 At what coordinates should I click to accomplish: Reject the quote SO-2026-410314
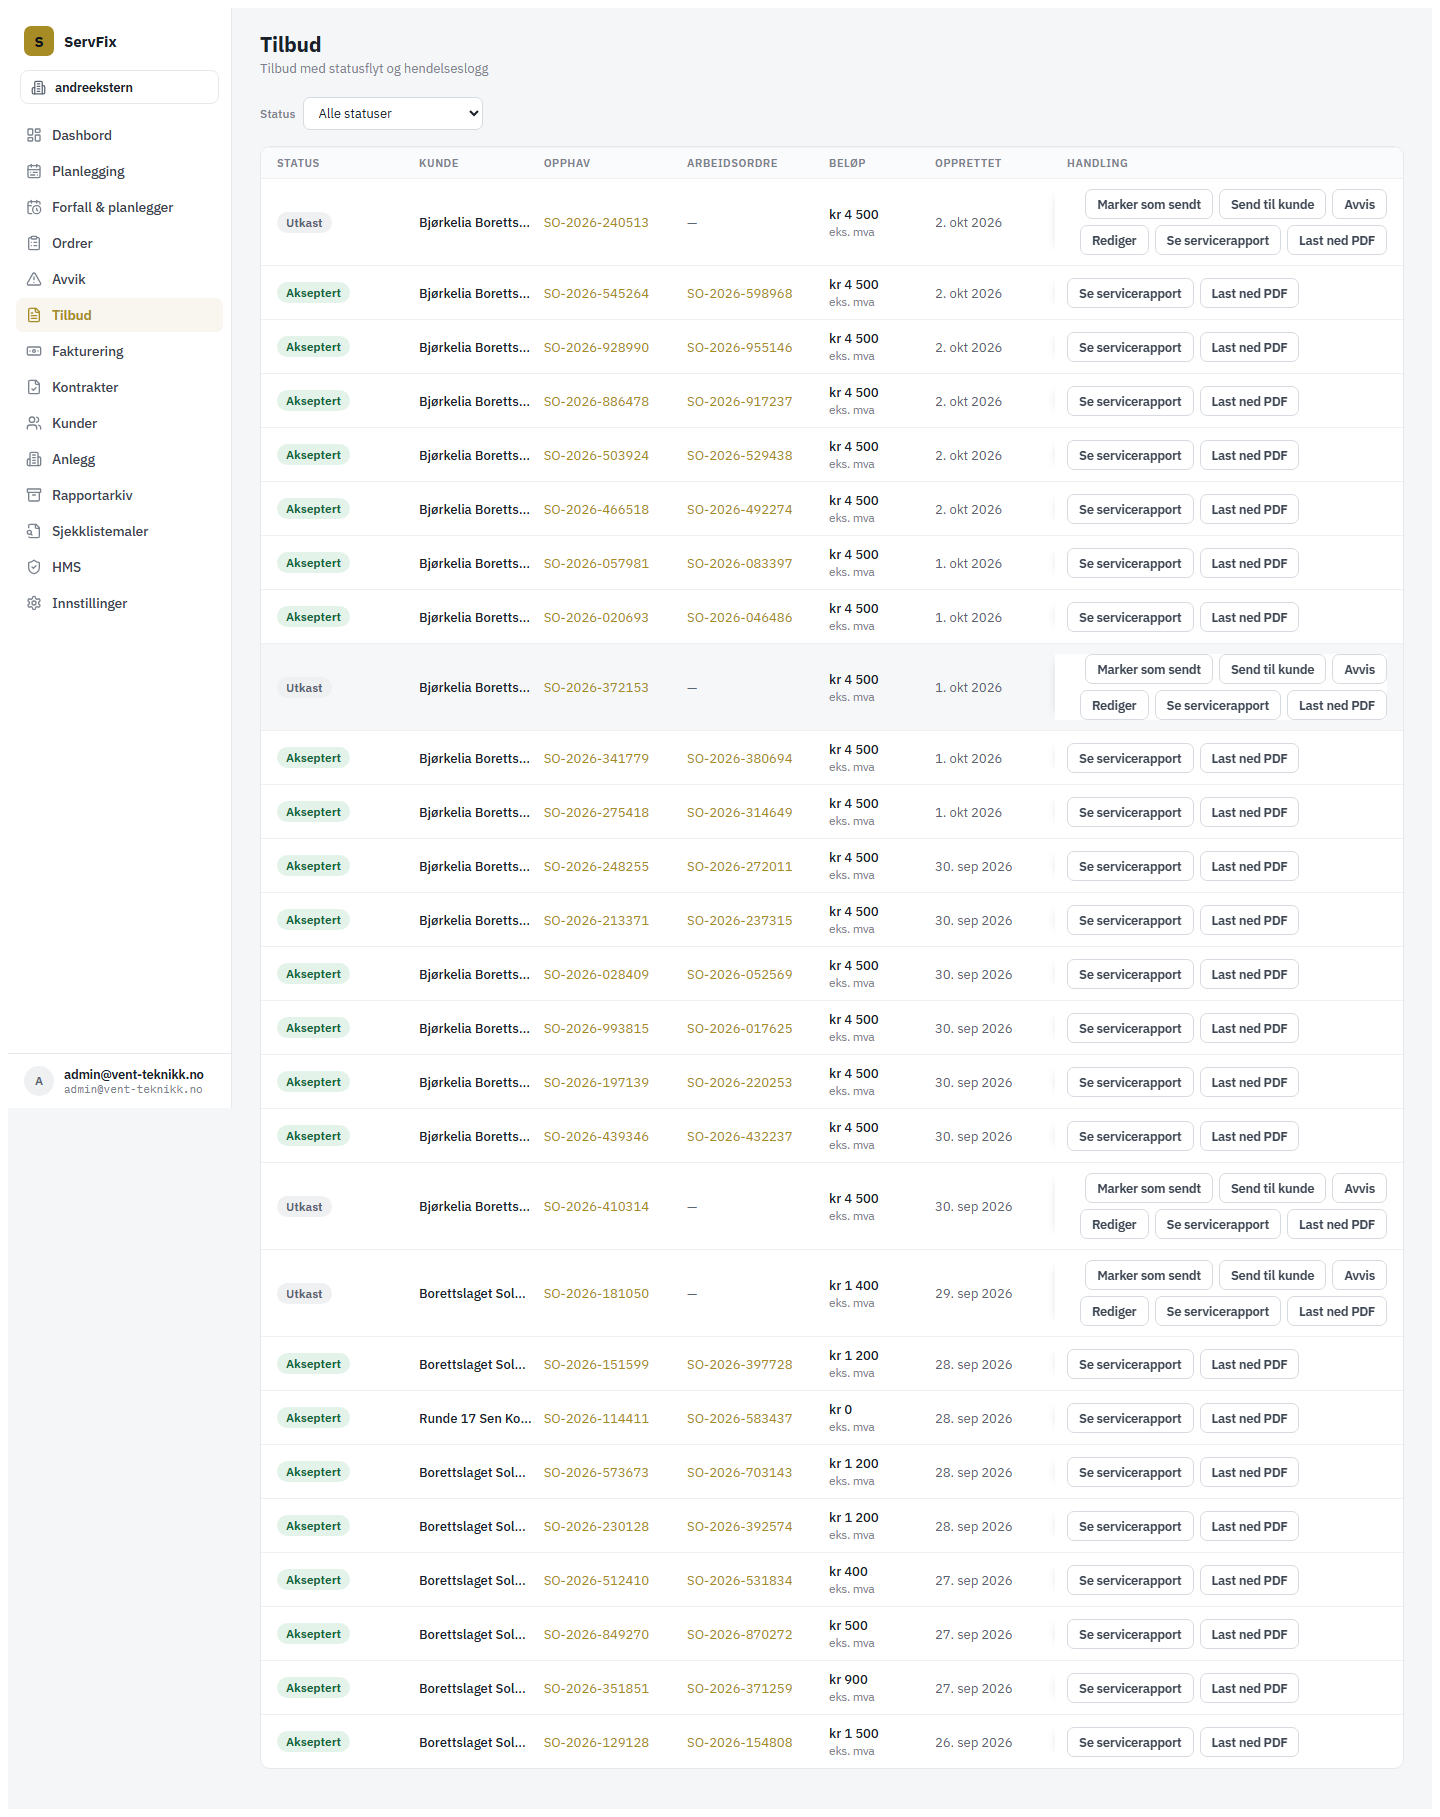click(1359, 1188)
